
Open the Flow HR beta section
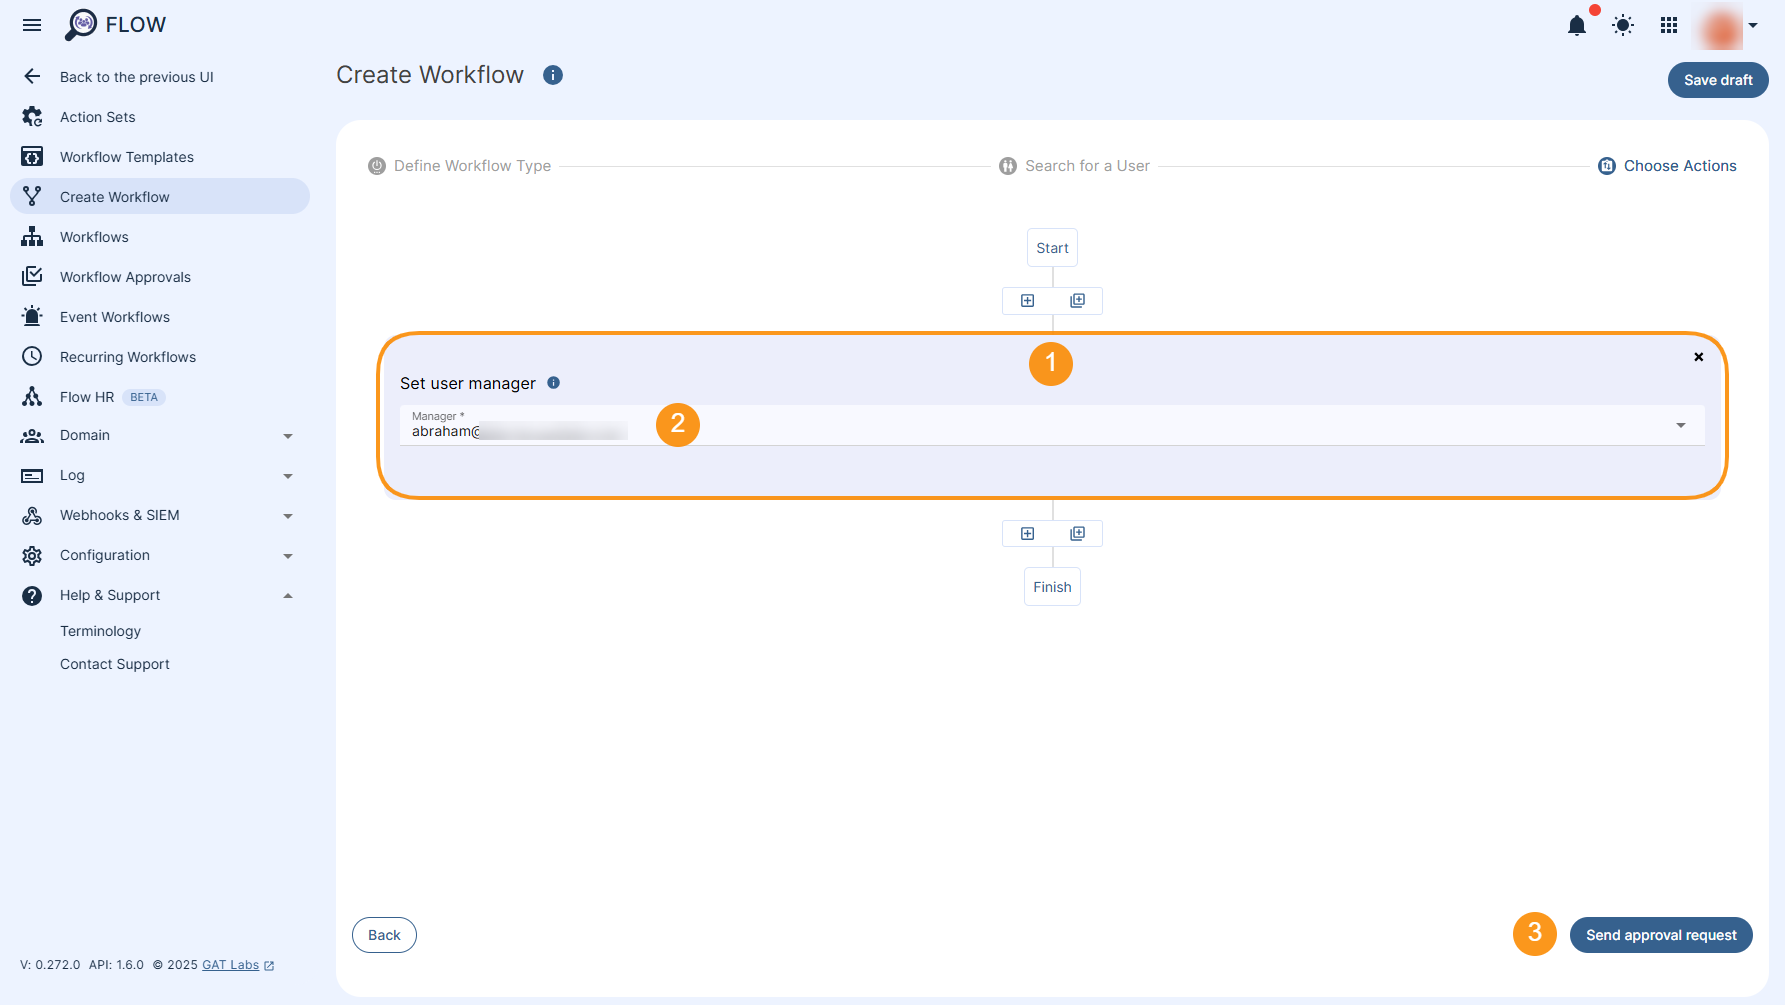coord(89,396)
